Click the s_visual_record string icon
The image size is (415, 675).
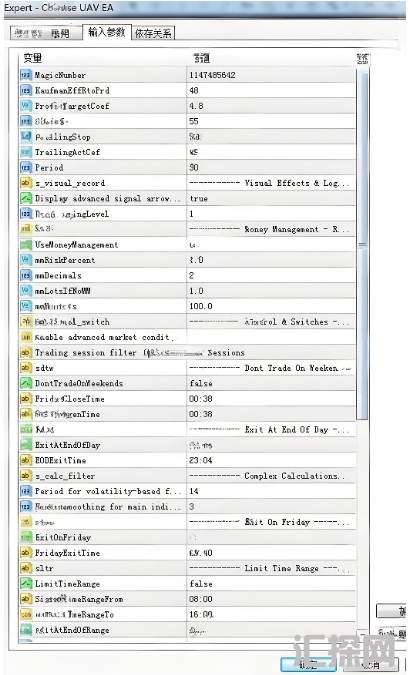click(26, 183)
